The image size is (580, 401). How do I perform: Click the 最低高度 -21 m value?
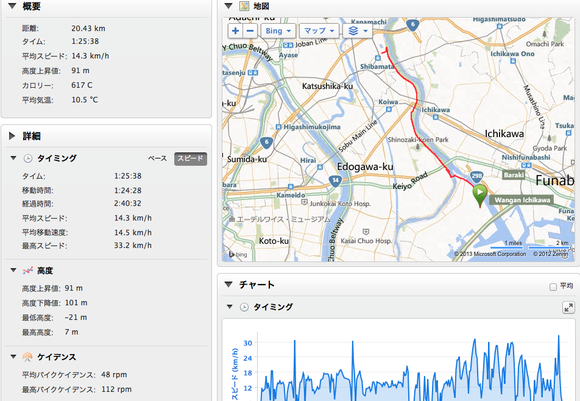coord(76,317)
